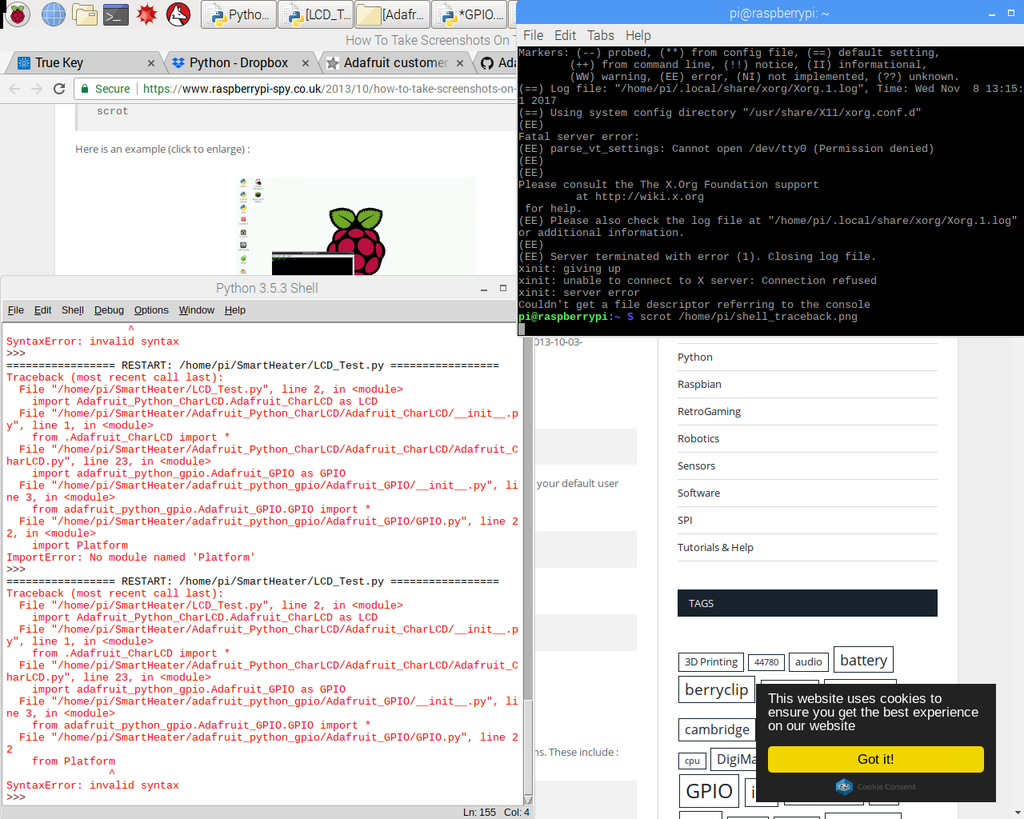Click inside the browser address bar

(300, 88)
